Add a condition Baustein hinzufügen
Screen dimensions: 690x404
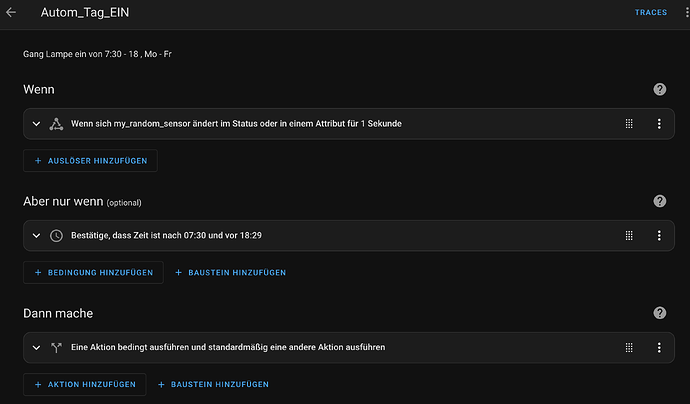[x=231, y=272]
